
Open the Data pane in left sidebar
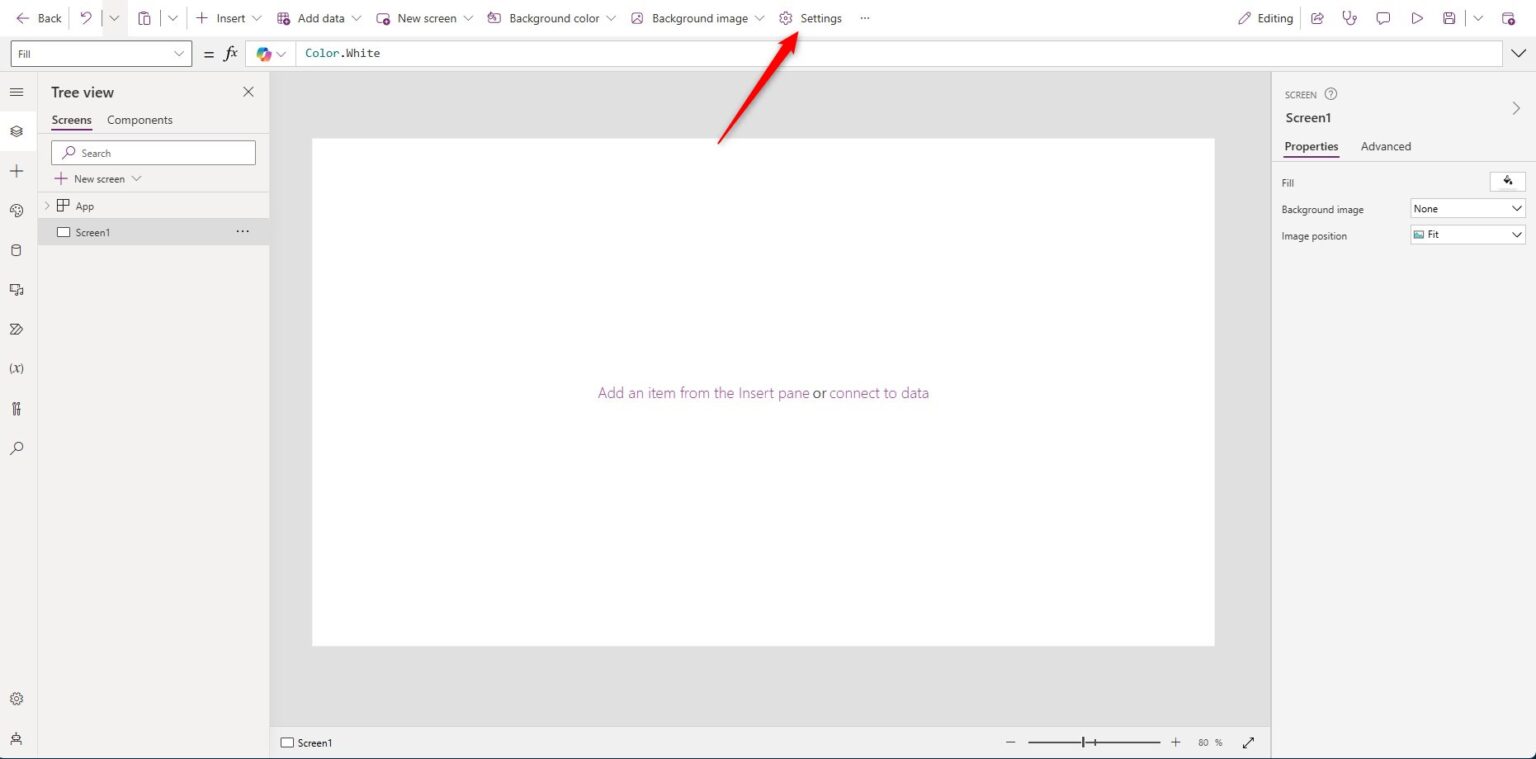coord(16,250)
